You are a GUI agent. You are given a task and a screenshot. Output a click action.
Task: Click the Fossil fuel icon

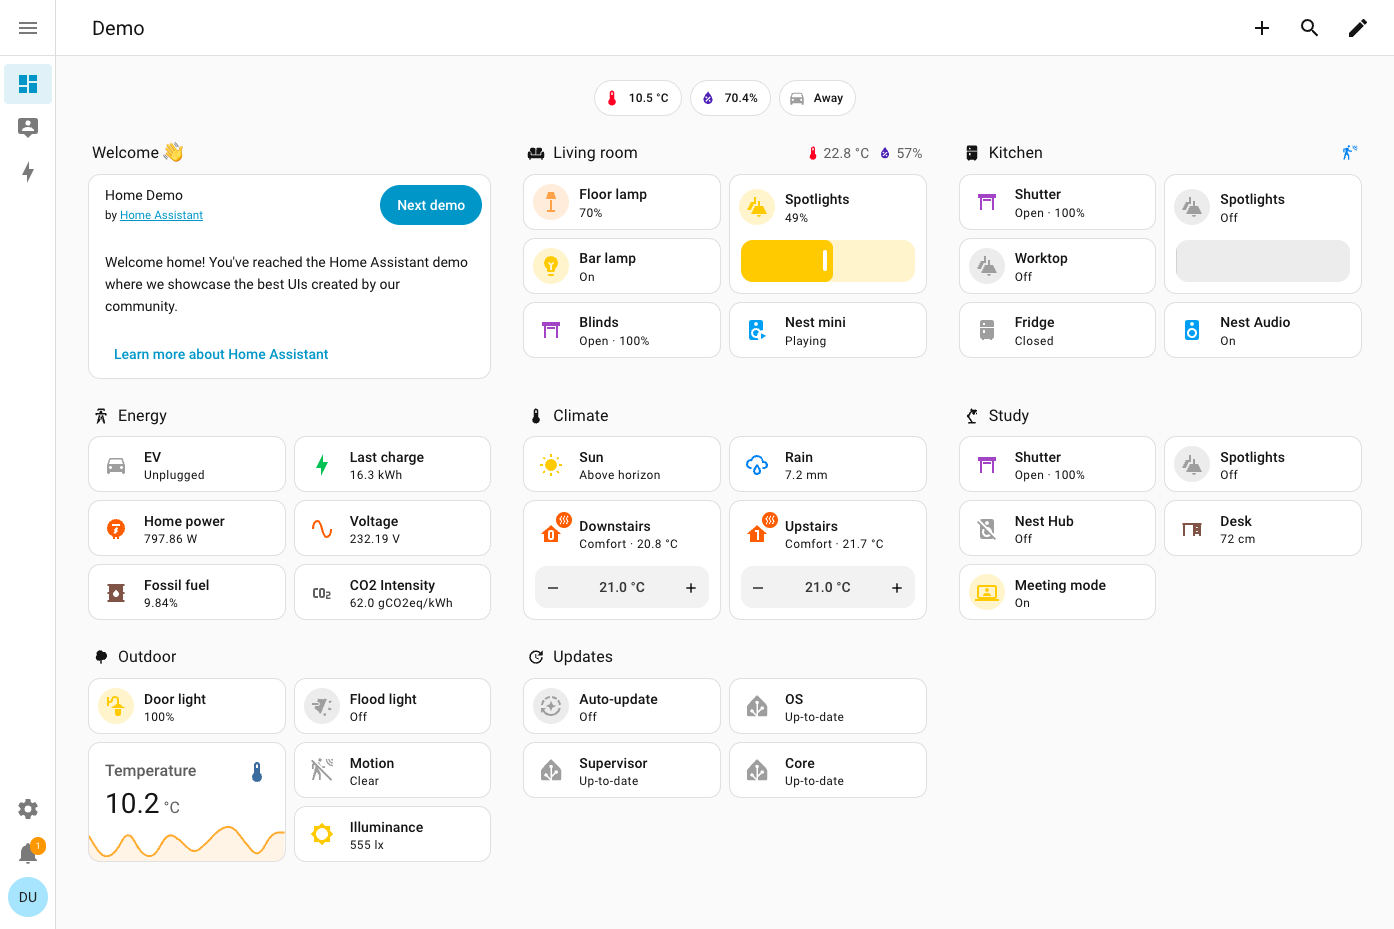click(x=116, y=593)
